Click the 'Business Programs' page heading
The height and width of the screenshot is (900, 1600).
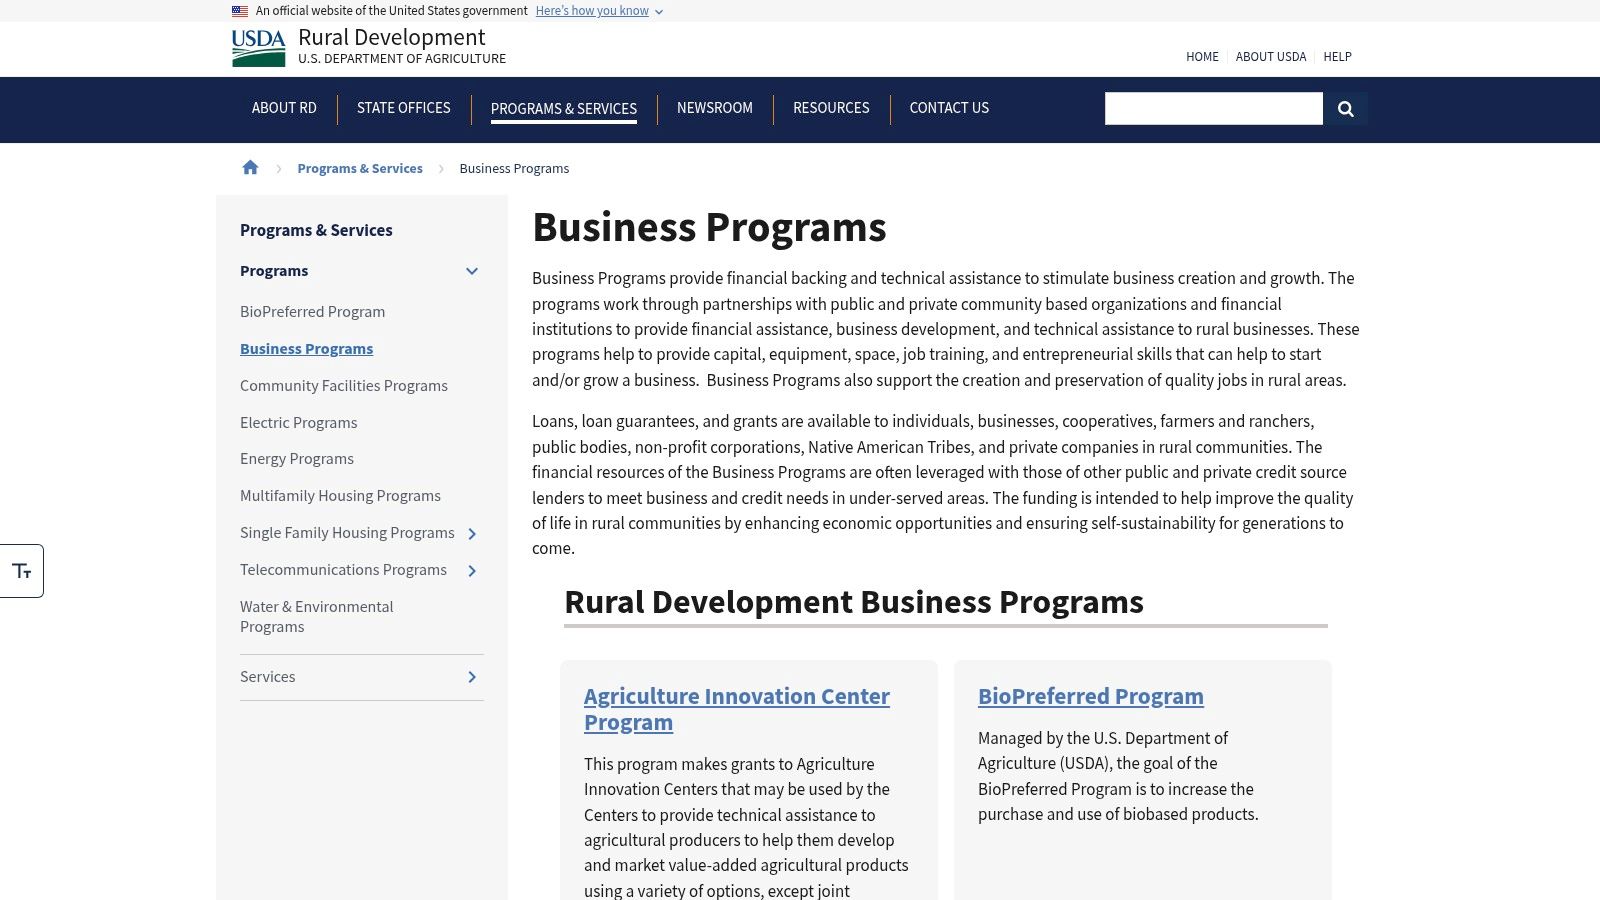point(709,227)
